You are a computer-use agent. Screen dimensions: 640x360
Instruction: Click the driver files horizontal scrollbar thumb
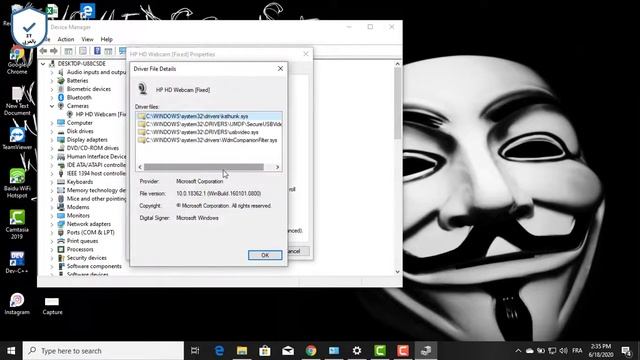pyautogui.click(x=204, y=167)
